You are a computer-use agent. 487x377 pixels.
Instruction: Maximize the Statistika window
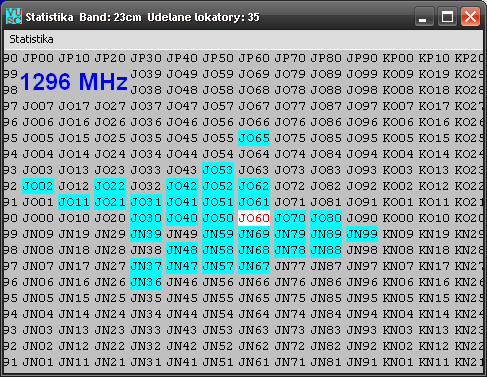point(447,16)
